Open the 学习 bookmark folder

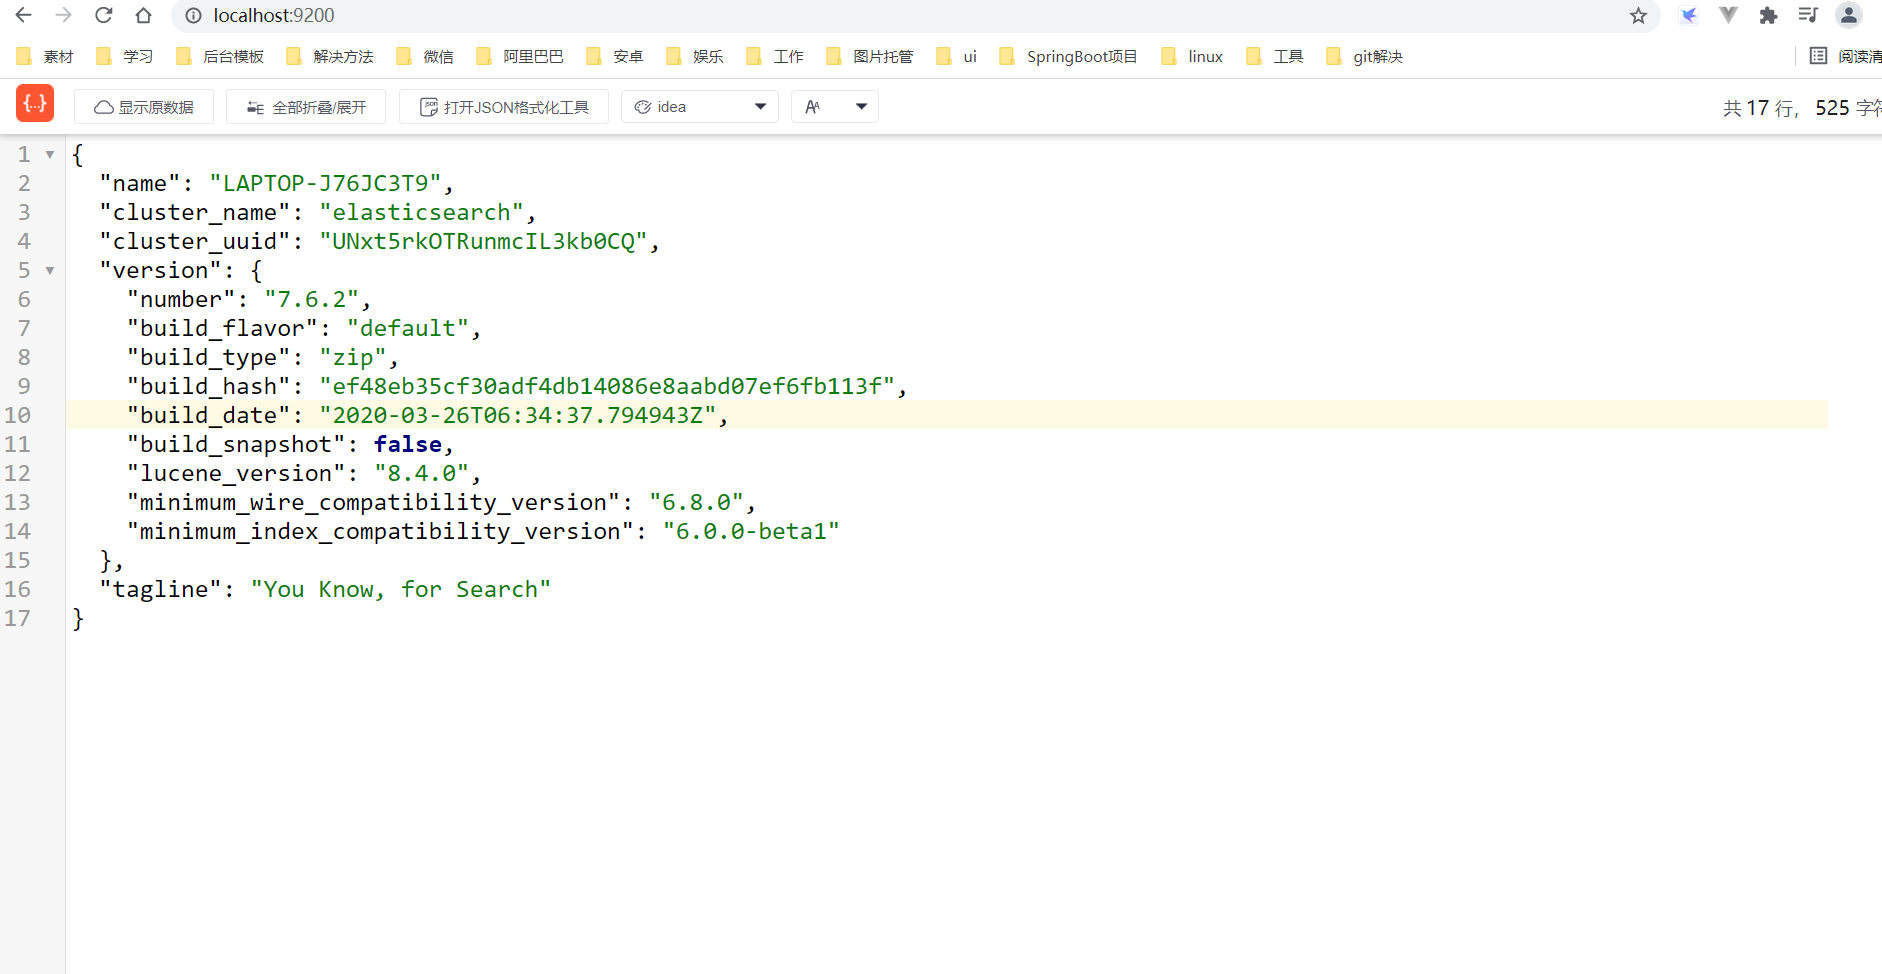tap(125, 56)
